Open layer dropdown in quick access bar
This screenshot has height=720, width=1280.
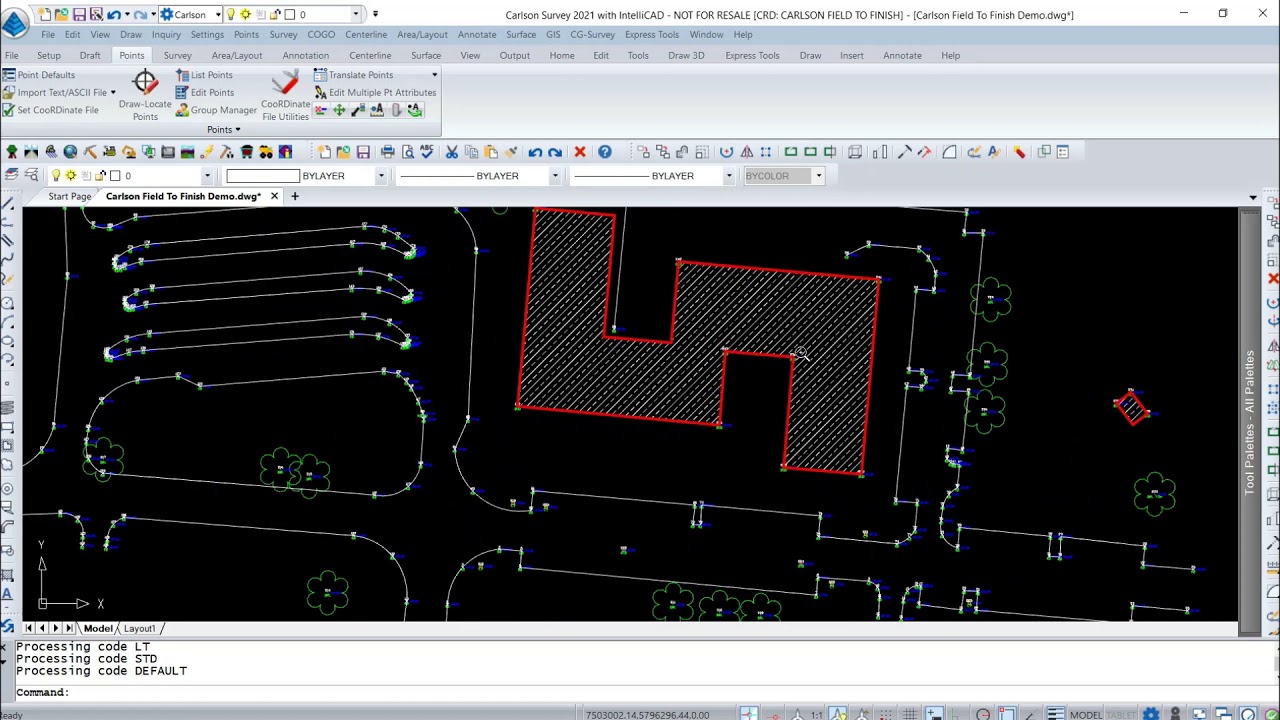356,14
